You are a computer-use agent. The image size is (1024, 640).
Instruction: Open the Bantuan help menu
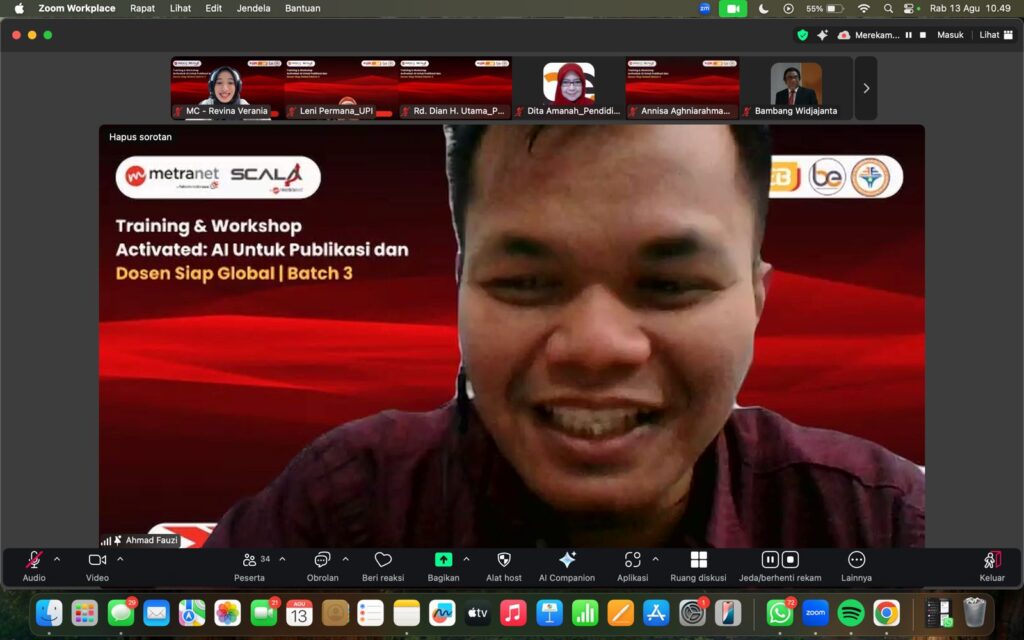coord(302,8)
